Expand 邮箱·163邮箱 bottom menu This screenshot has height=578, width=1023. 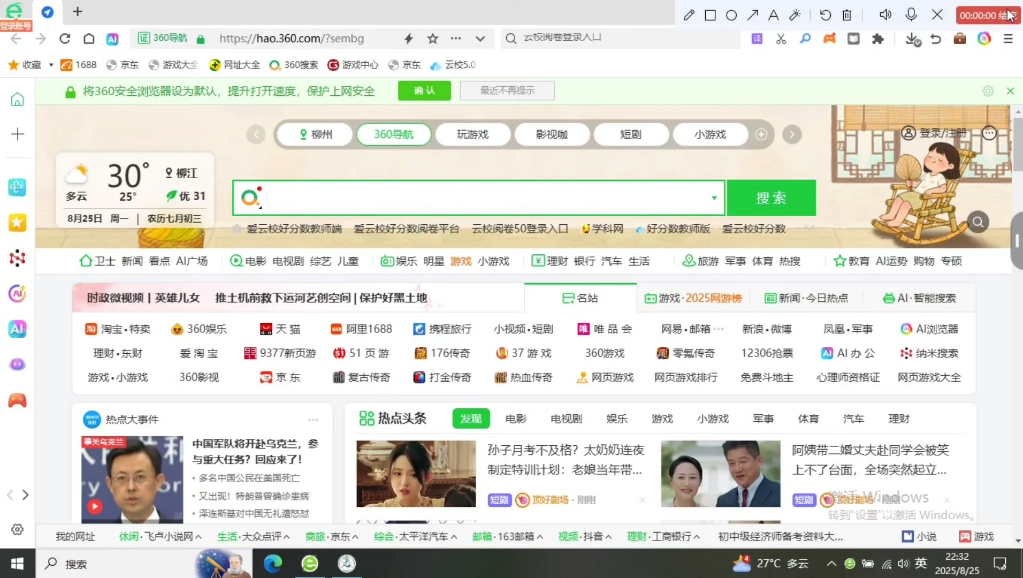tap(508, 536)
